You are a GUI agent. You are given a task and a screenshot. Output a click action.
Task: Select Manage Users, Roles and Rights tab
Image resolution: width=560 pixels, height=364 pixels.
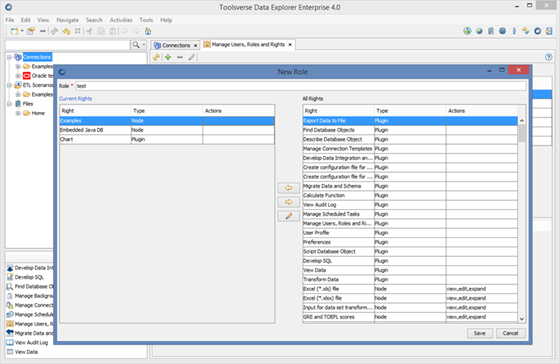pyautogui.click(x=248, y=44)
